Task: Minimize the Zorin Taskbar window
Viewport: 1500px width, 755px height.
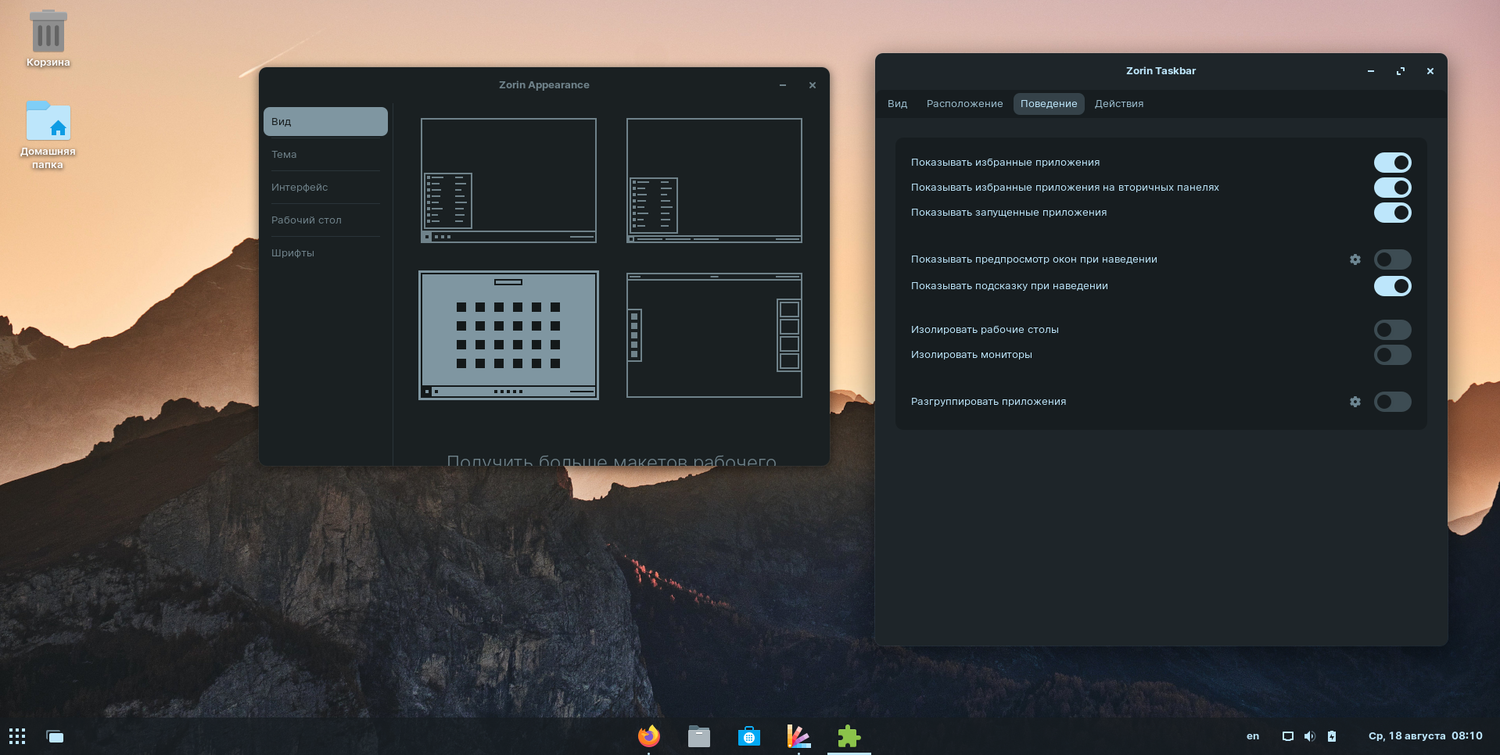Action: pyautogui.click(x=1371, y=71)
